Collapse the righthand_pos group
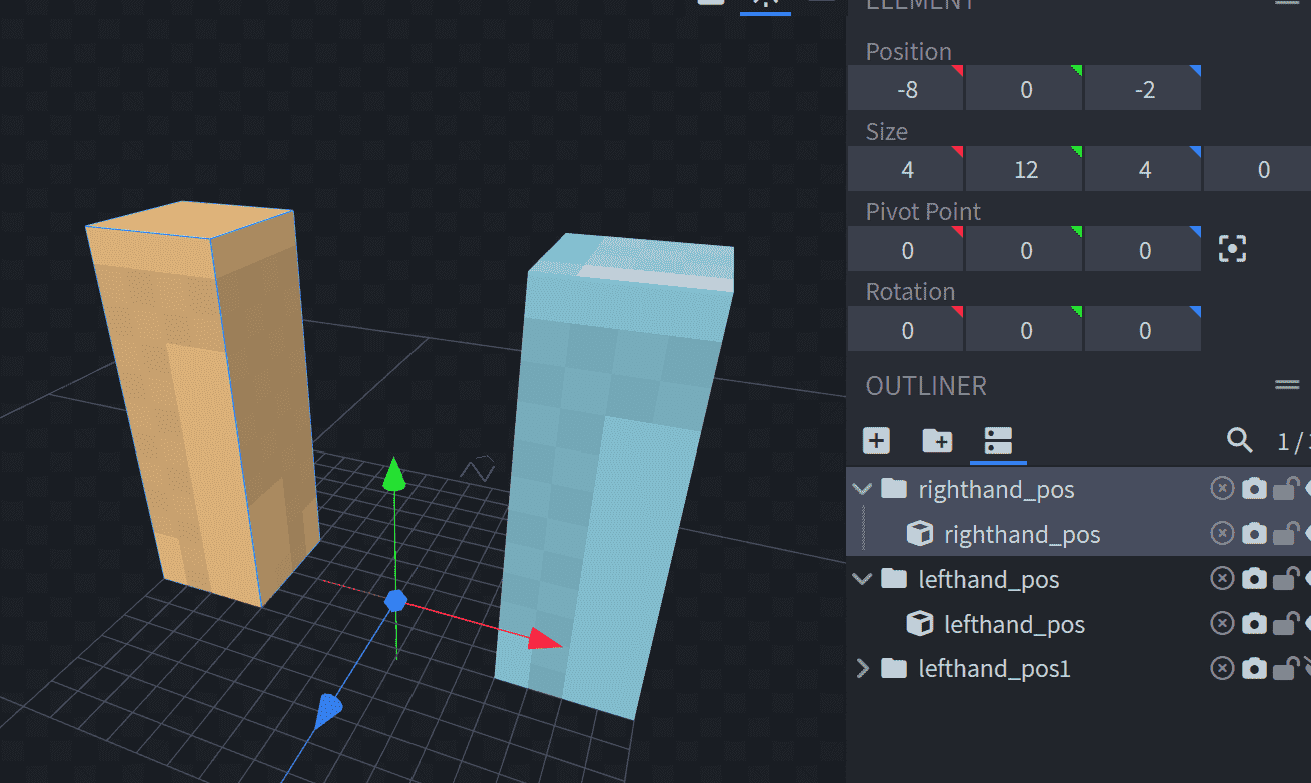 [x=862, y=489]
